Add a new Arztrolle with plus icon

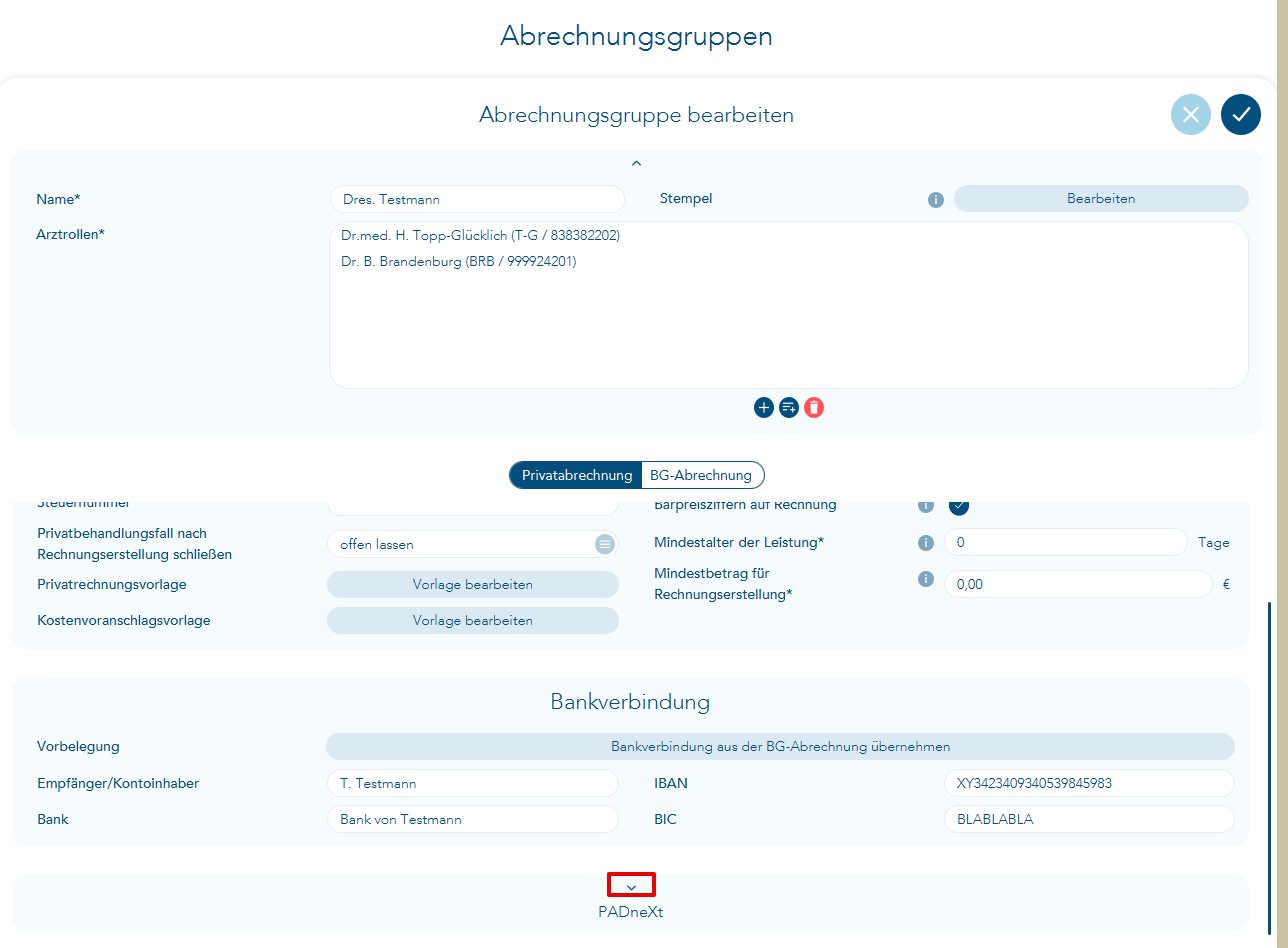pyautogui.click(x=764, y=407)
